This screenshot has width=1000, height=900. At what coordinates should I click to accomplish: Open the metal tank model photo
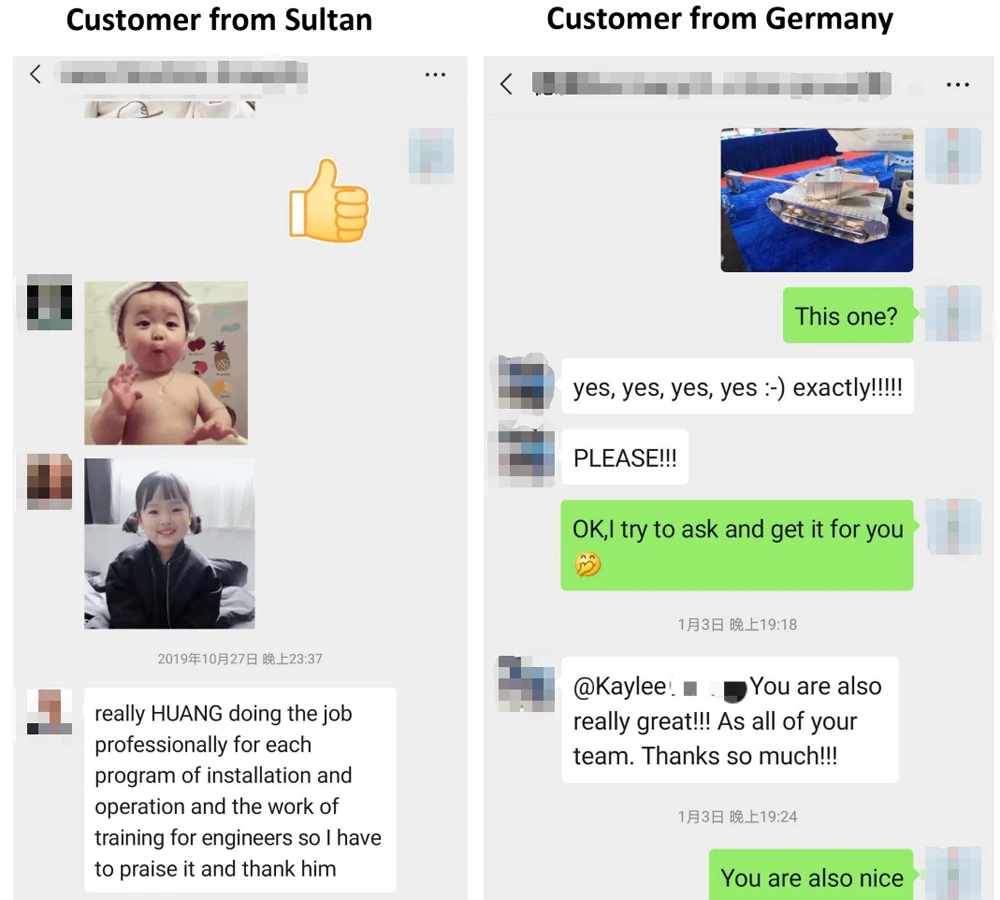[x=816, y=200]
